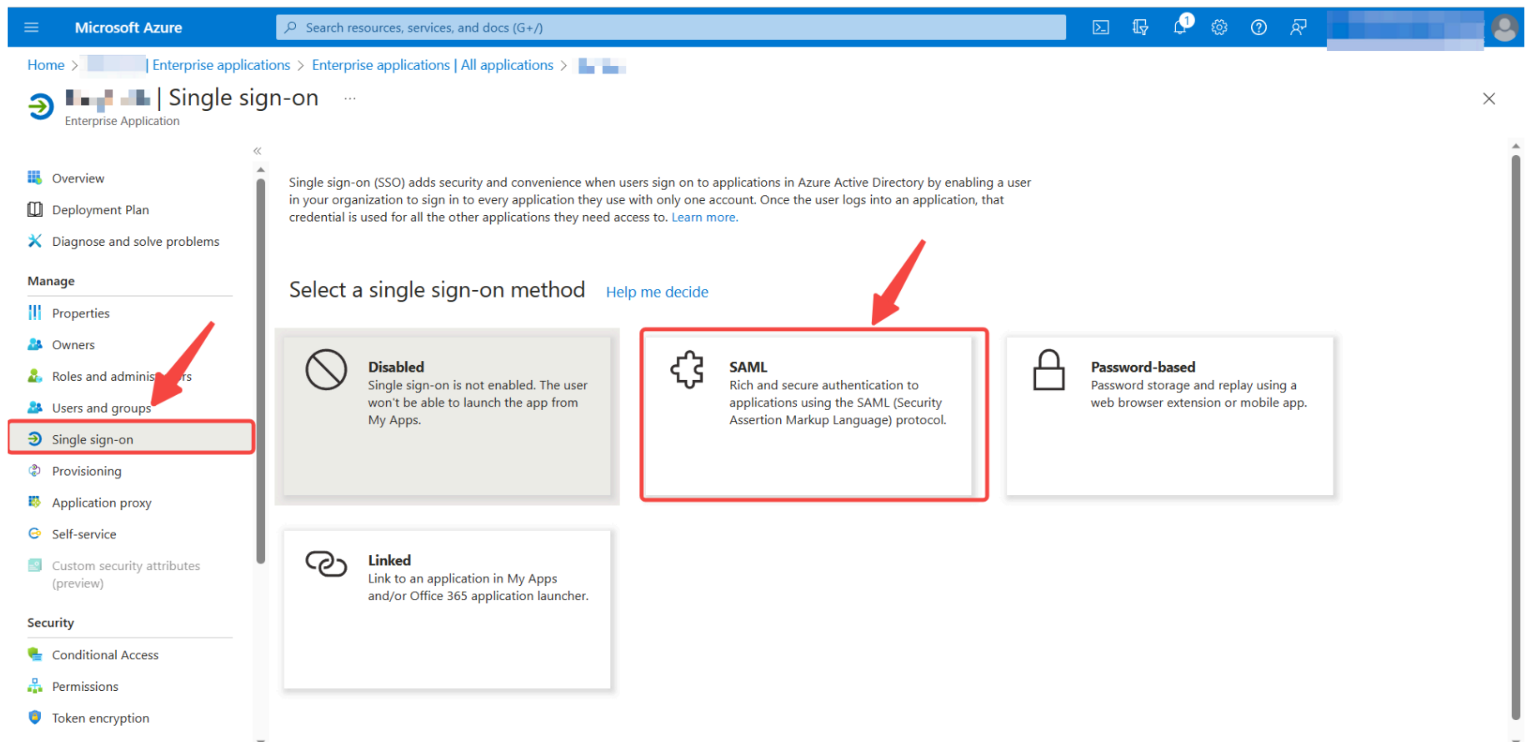Click the Provisioning sync icon
Image resolution: width=1539 pixels, height=742 pixels.
click(35, 471)
